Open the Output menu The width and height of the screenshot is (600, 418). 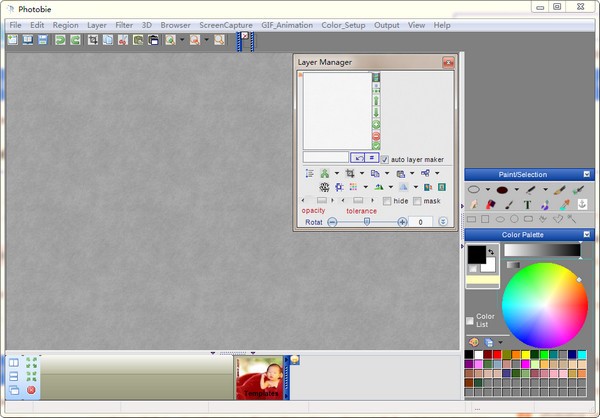[386, 25]
